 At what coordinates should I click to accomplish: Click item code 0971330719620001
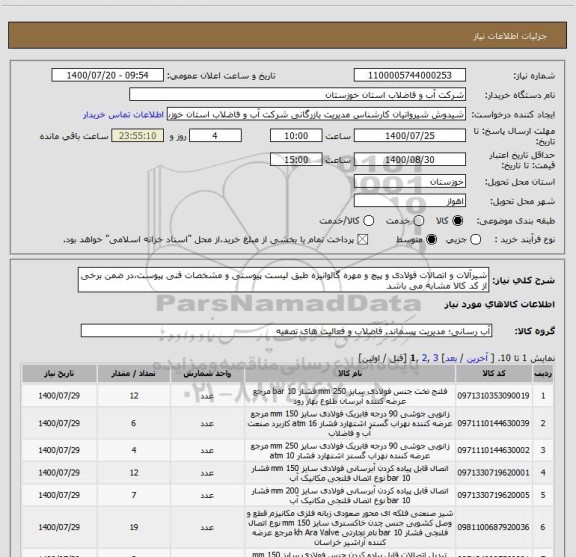[493, 473]
